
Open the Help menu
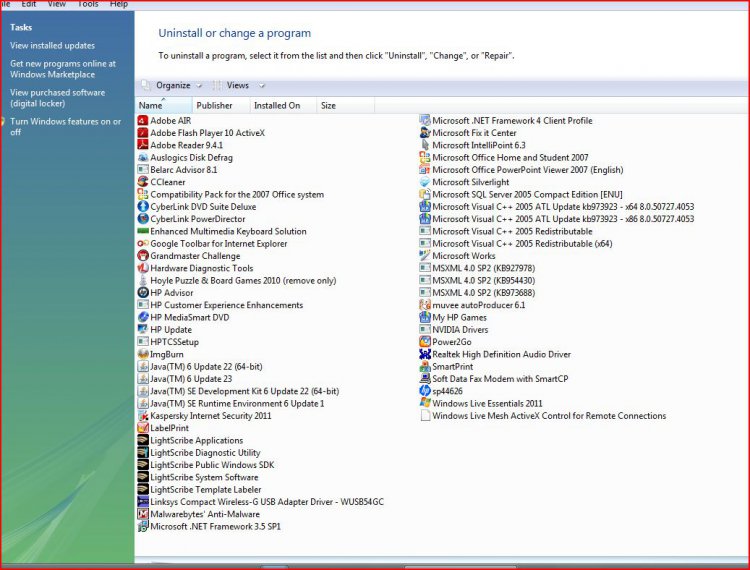119,4
